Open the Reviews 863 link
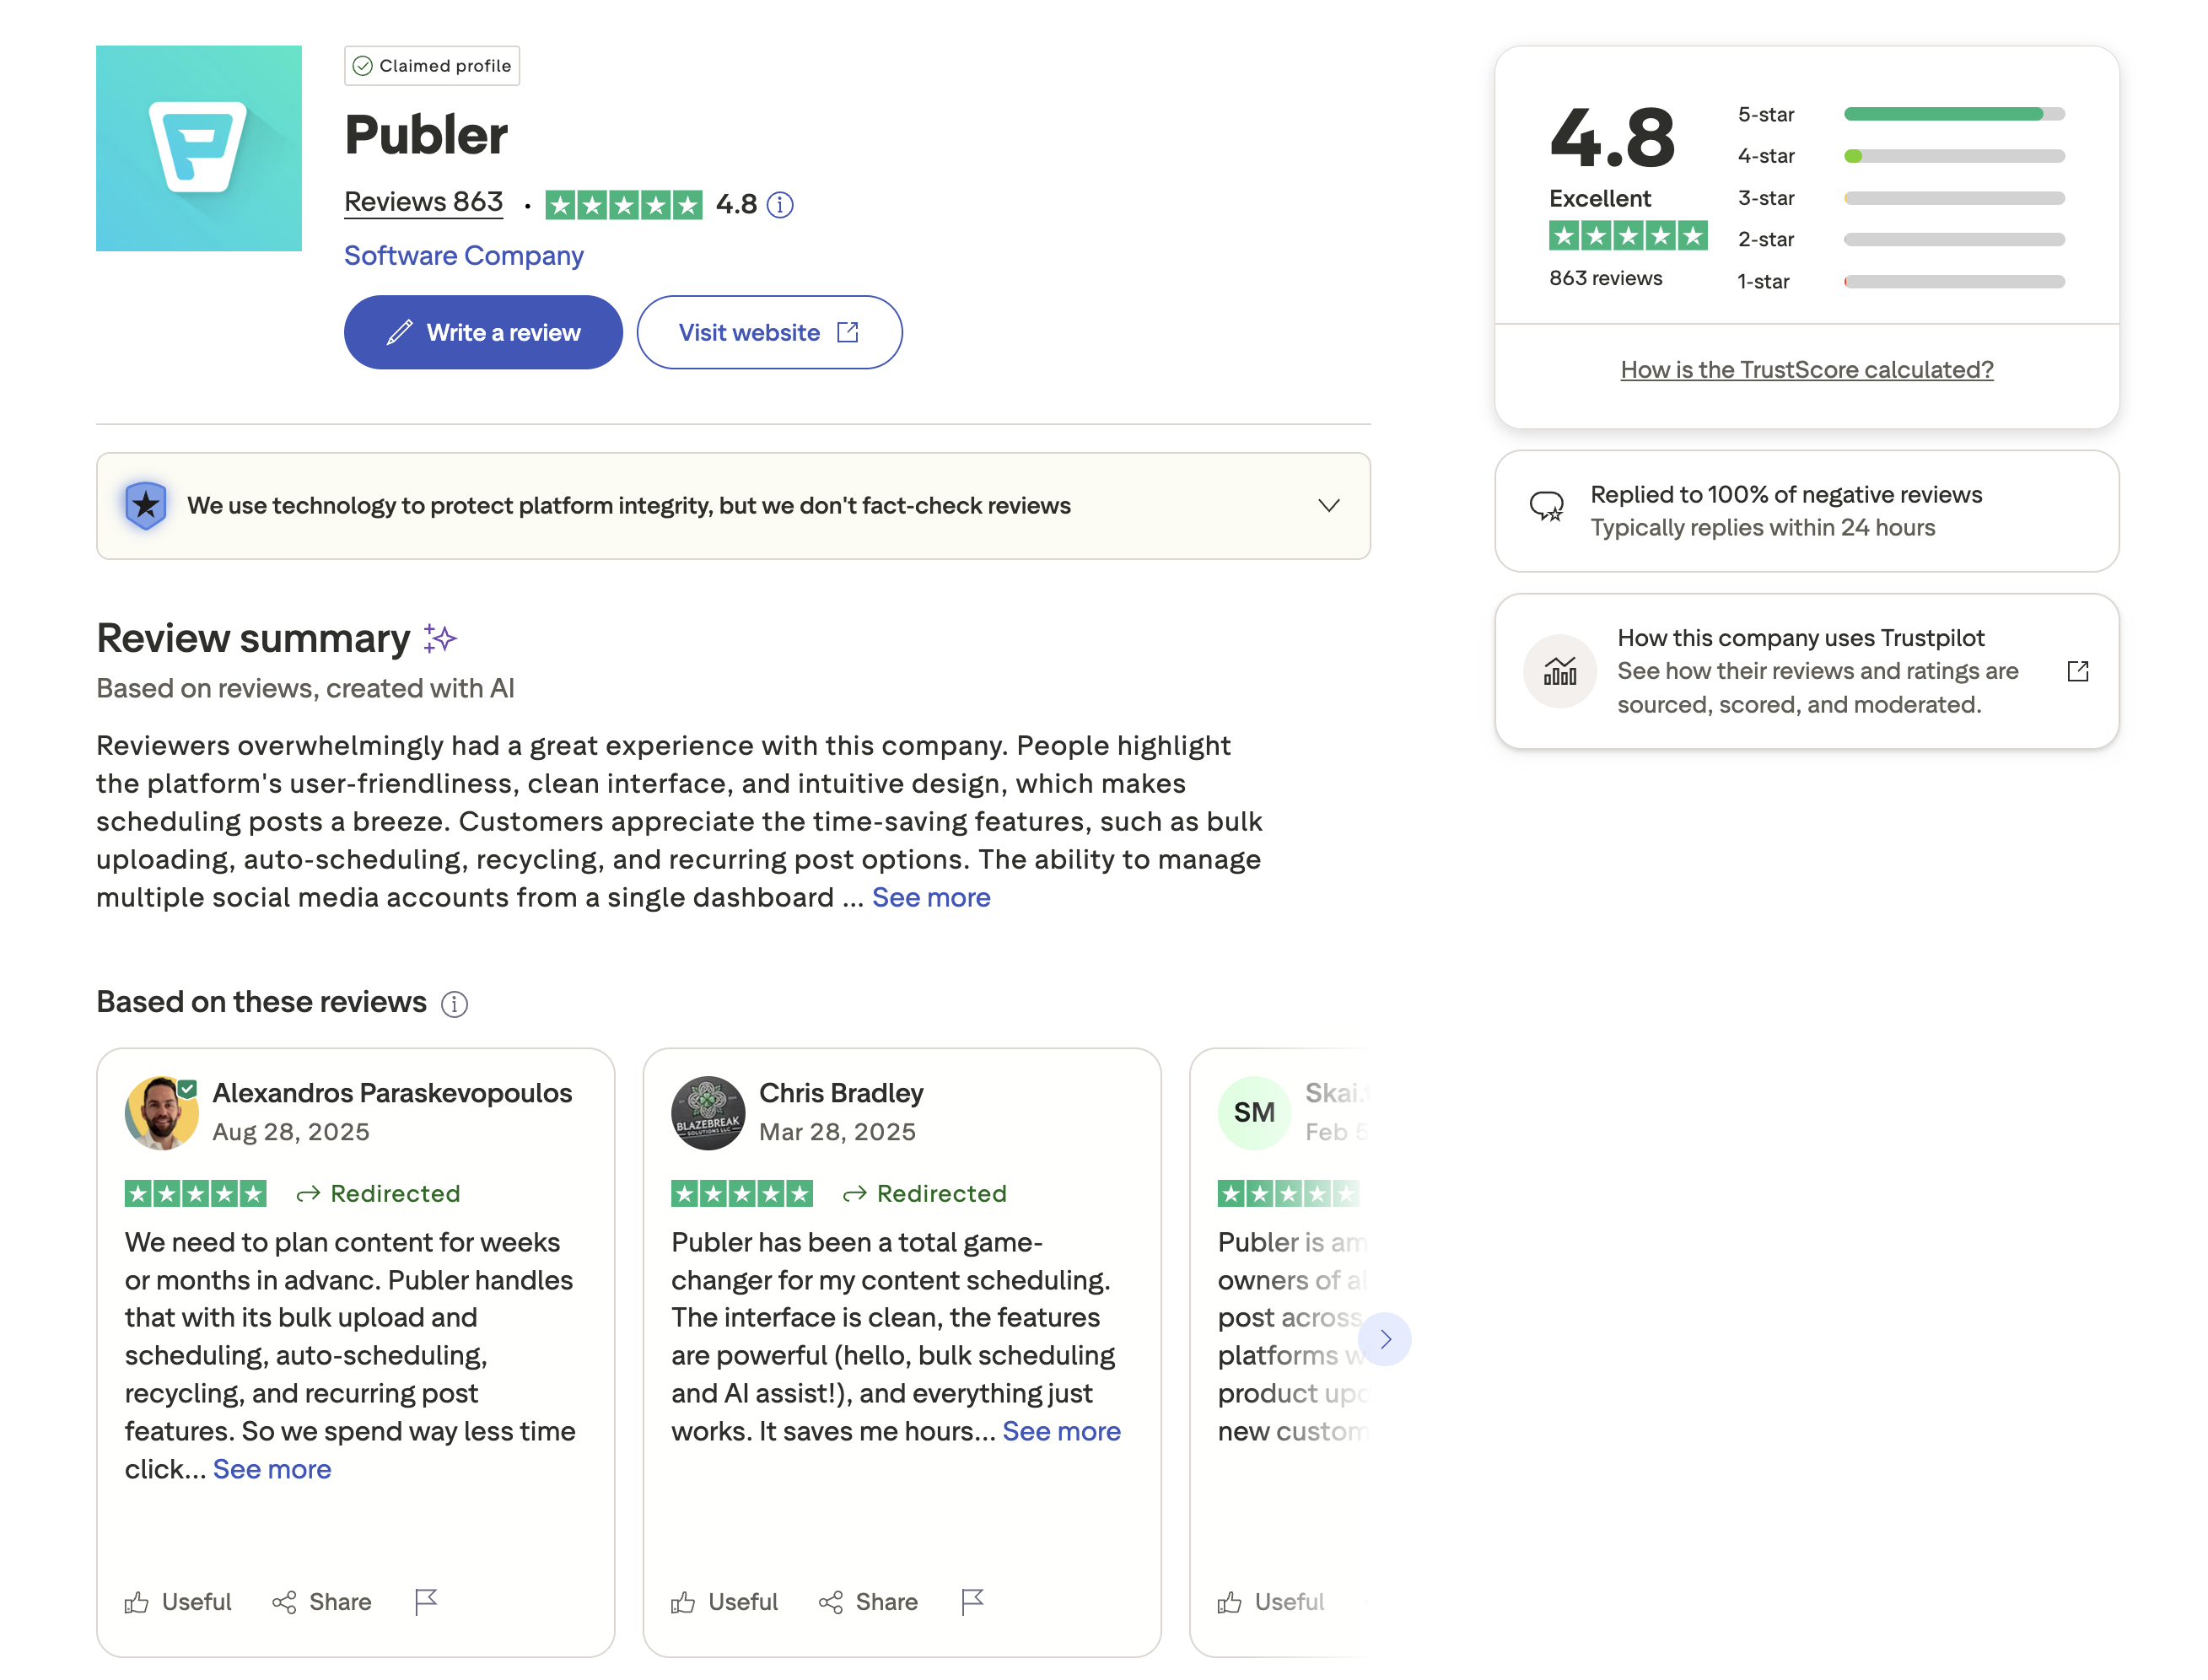This screenshot has height=1680, width=2208. [x=423, y=201]
